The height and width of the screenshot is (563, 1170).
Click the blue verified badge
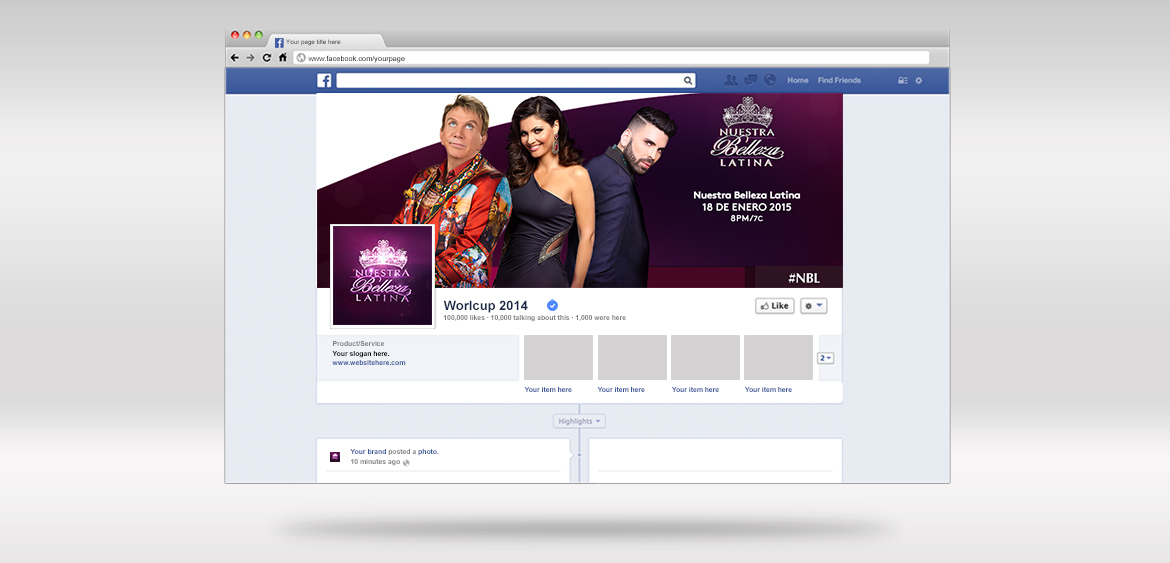[x=552, y=305]
